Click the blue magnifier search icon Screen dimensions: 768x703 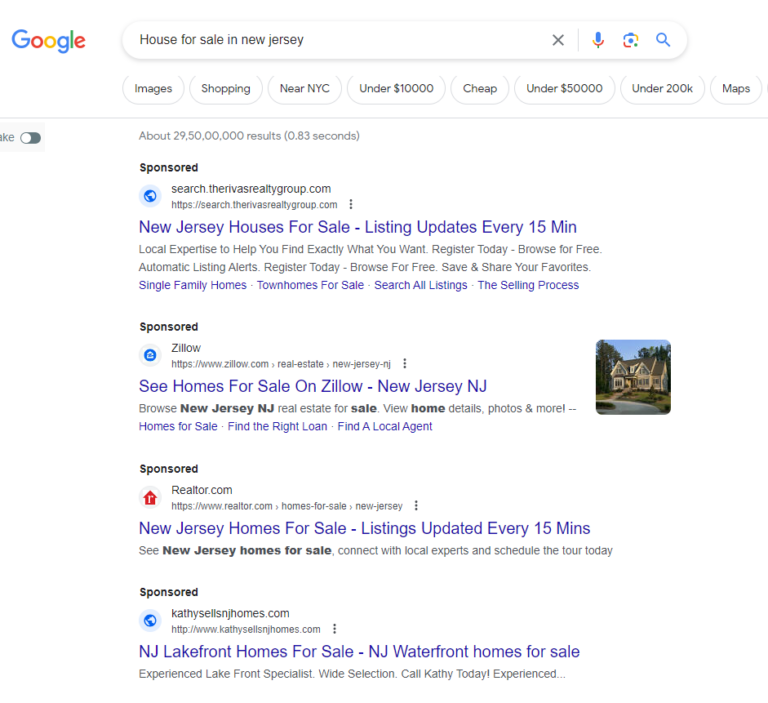pos(663,40)
